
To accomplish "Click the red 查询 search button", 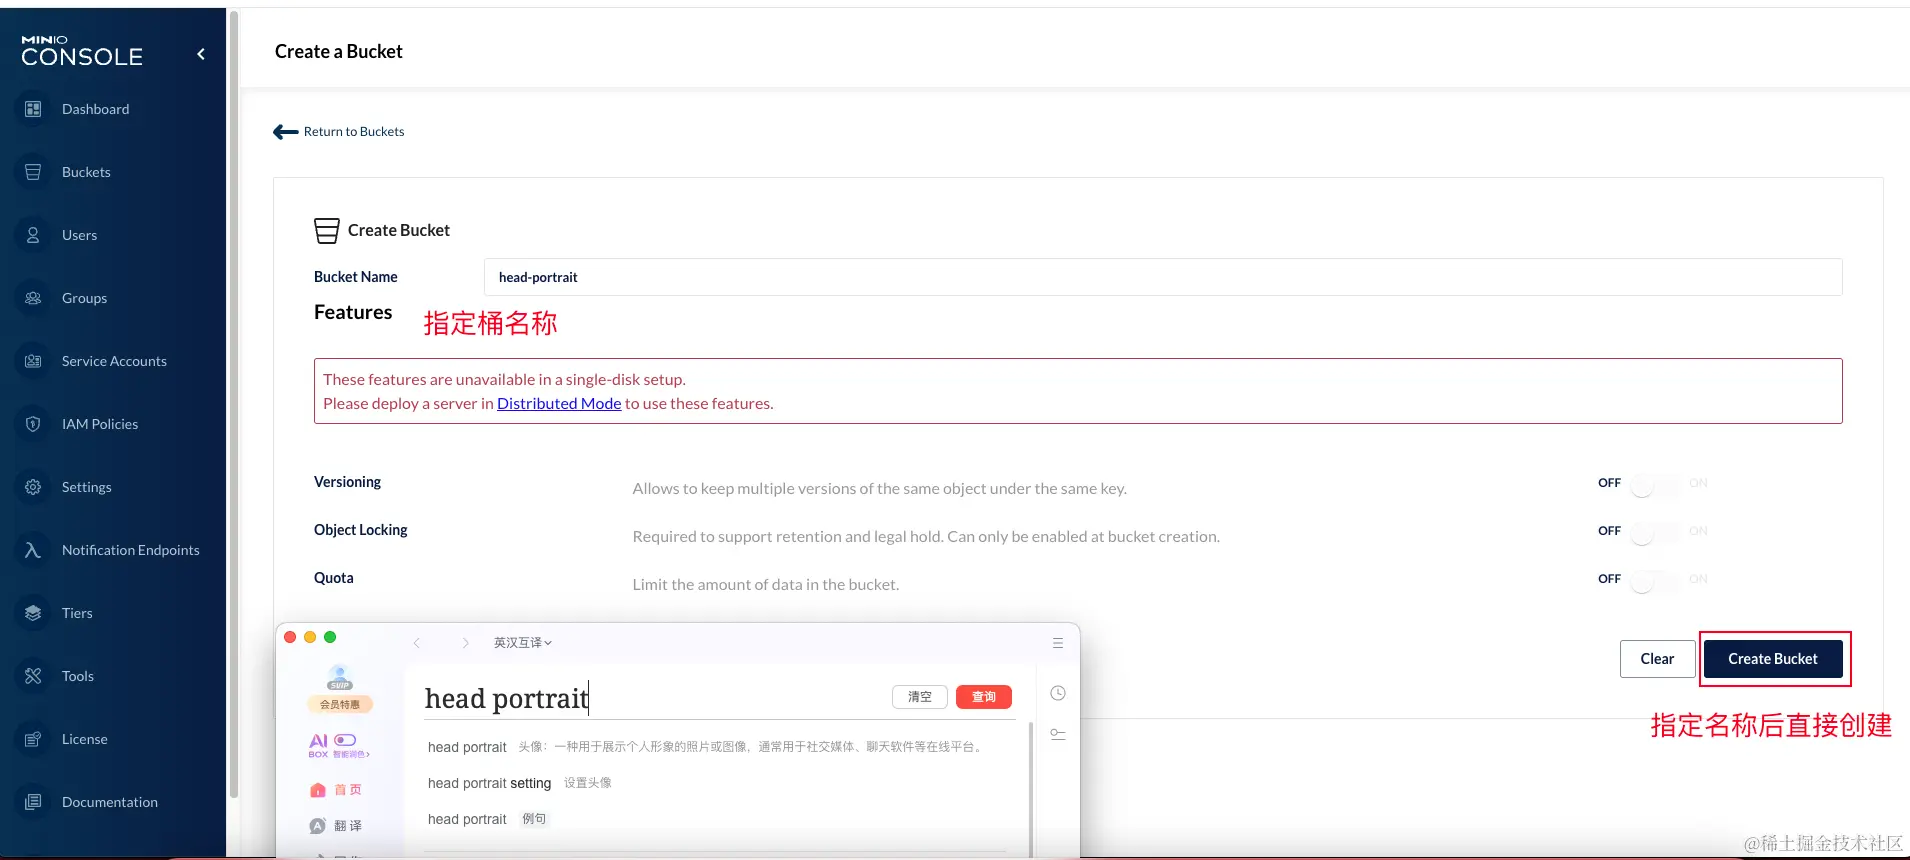I will [984, 697].
